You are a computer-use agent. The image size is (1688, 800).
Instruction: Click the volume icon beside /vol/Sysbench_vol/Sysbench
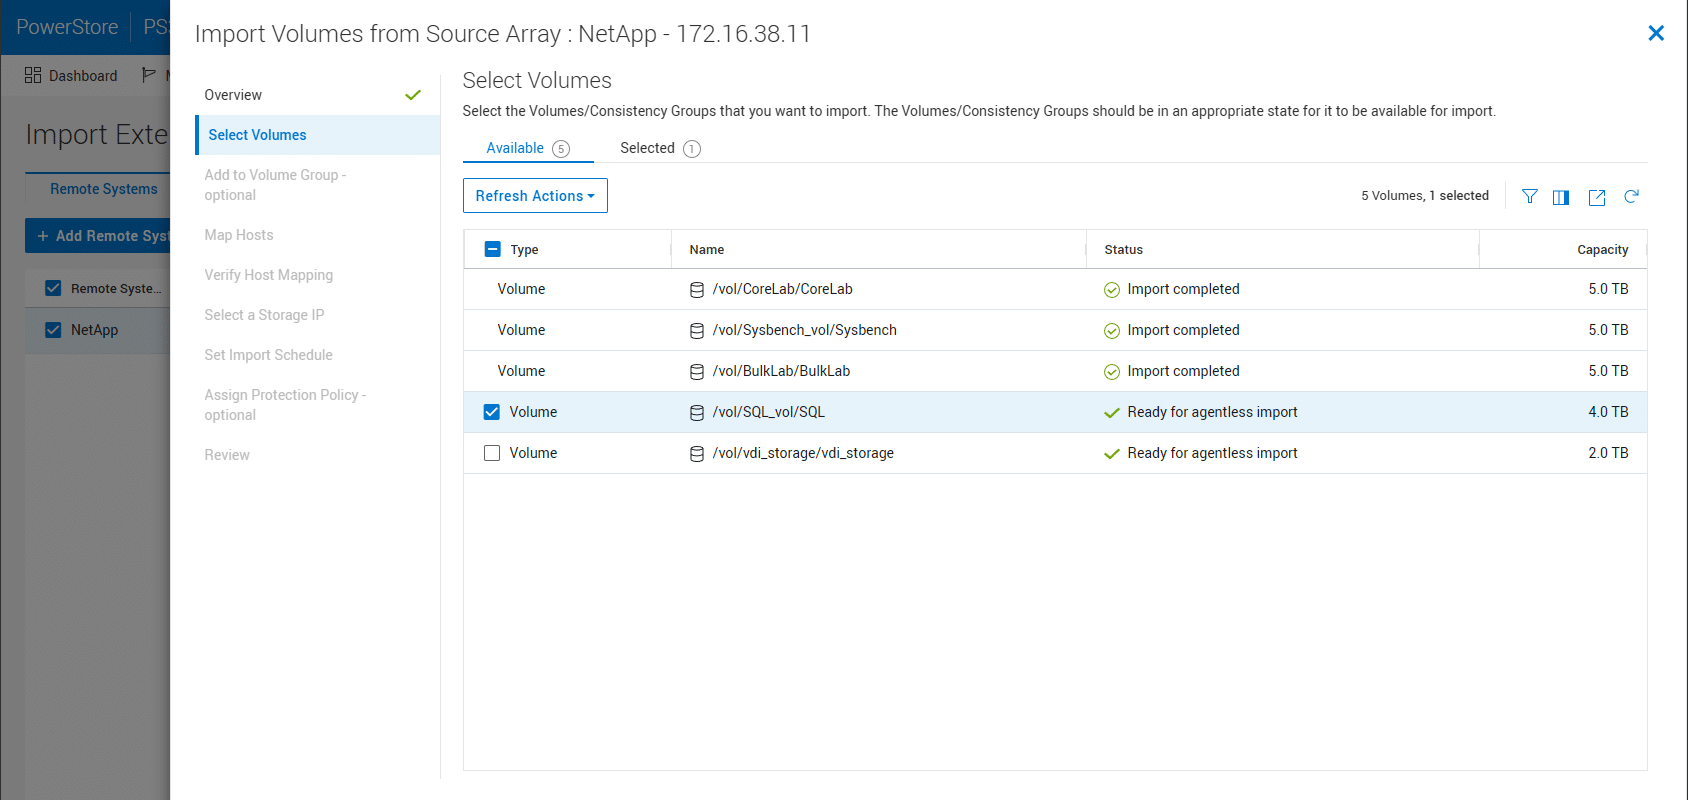(x=697, y=331)
